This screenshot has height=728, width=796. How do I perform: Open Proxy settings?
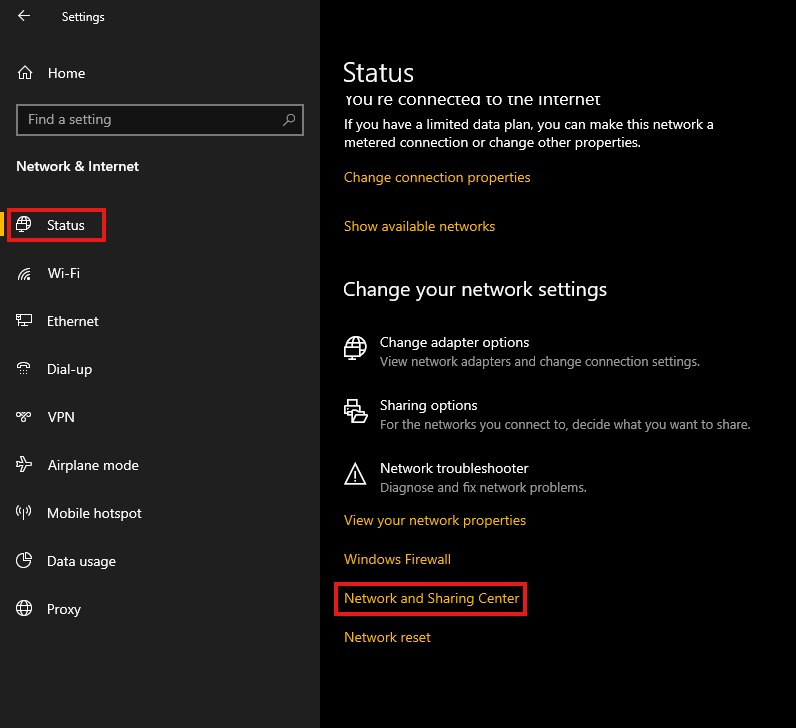pos(63,609)
